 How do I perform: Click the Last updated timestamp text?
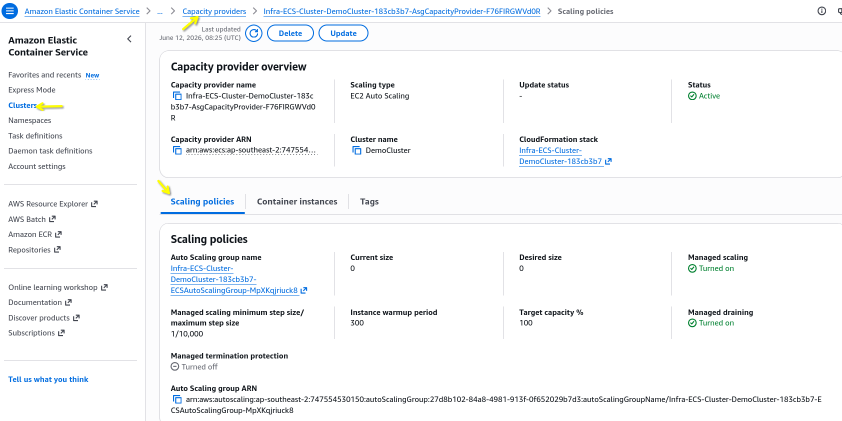click(x=200, y=34)
